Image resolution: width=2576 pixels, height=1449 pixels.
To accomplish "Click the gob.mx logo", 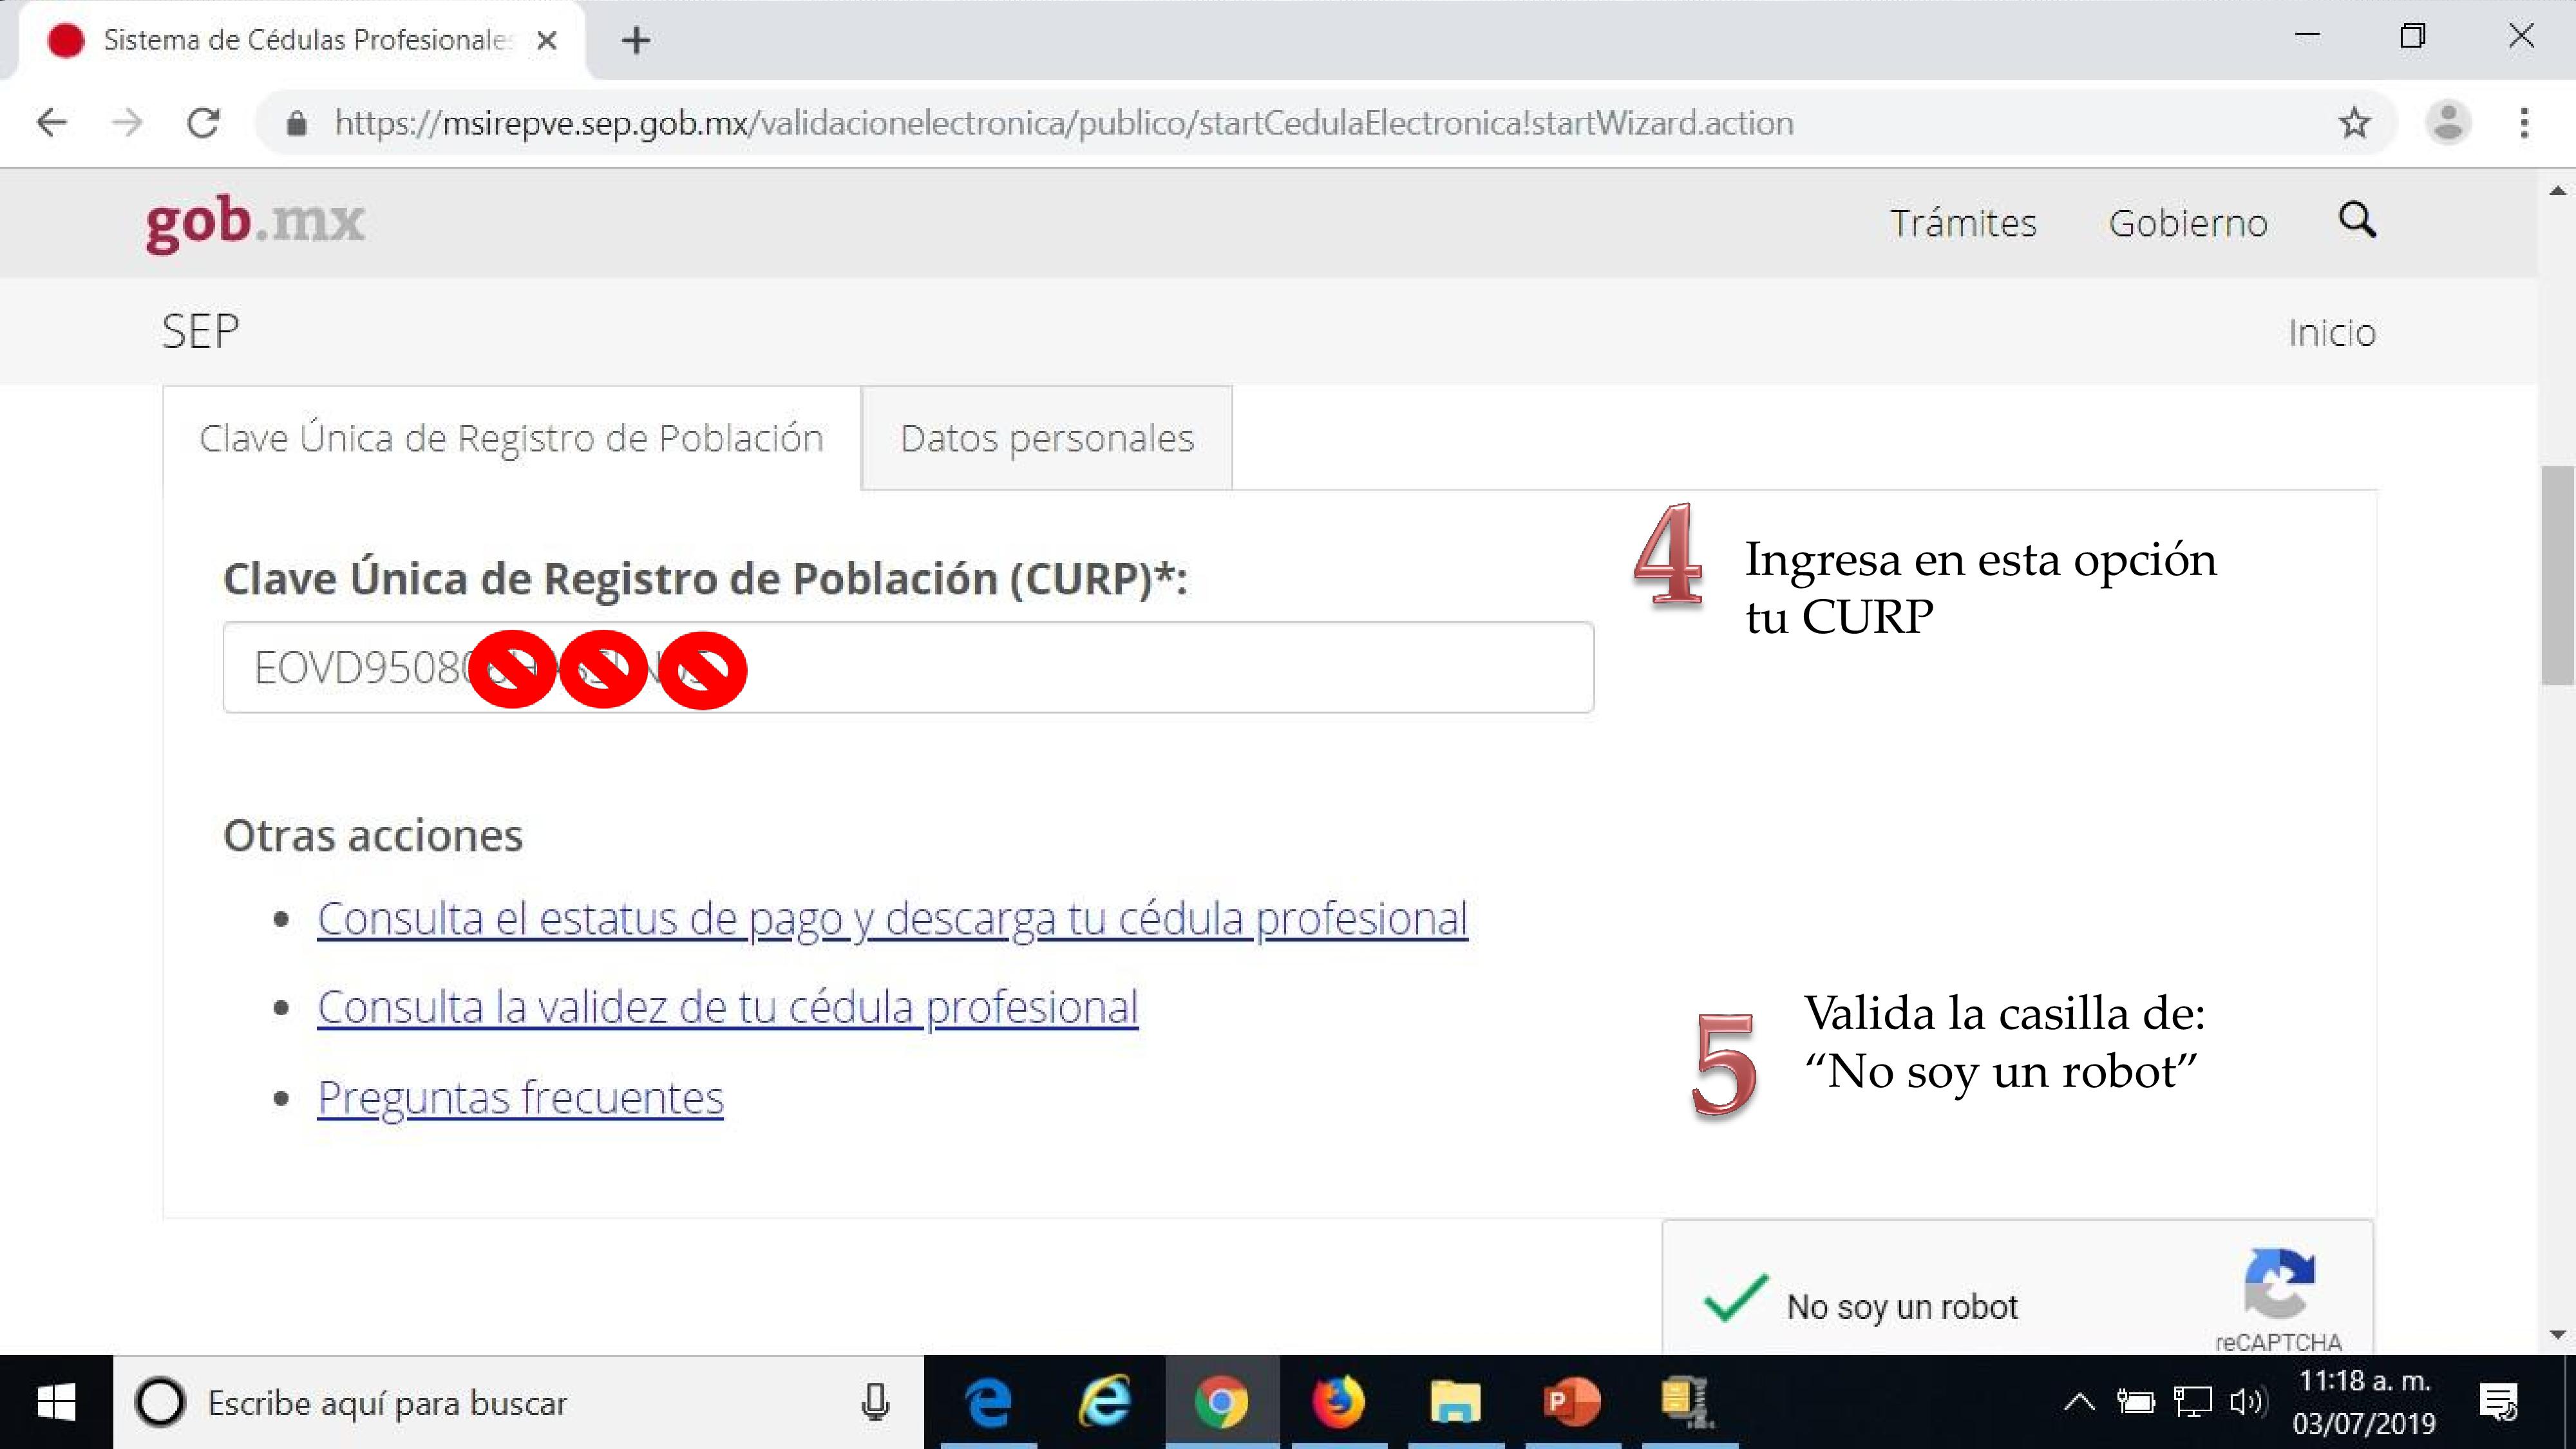I will 255,223.
